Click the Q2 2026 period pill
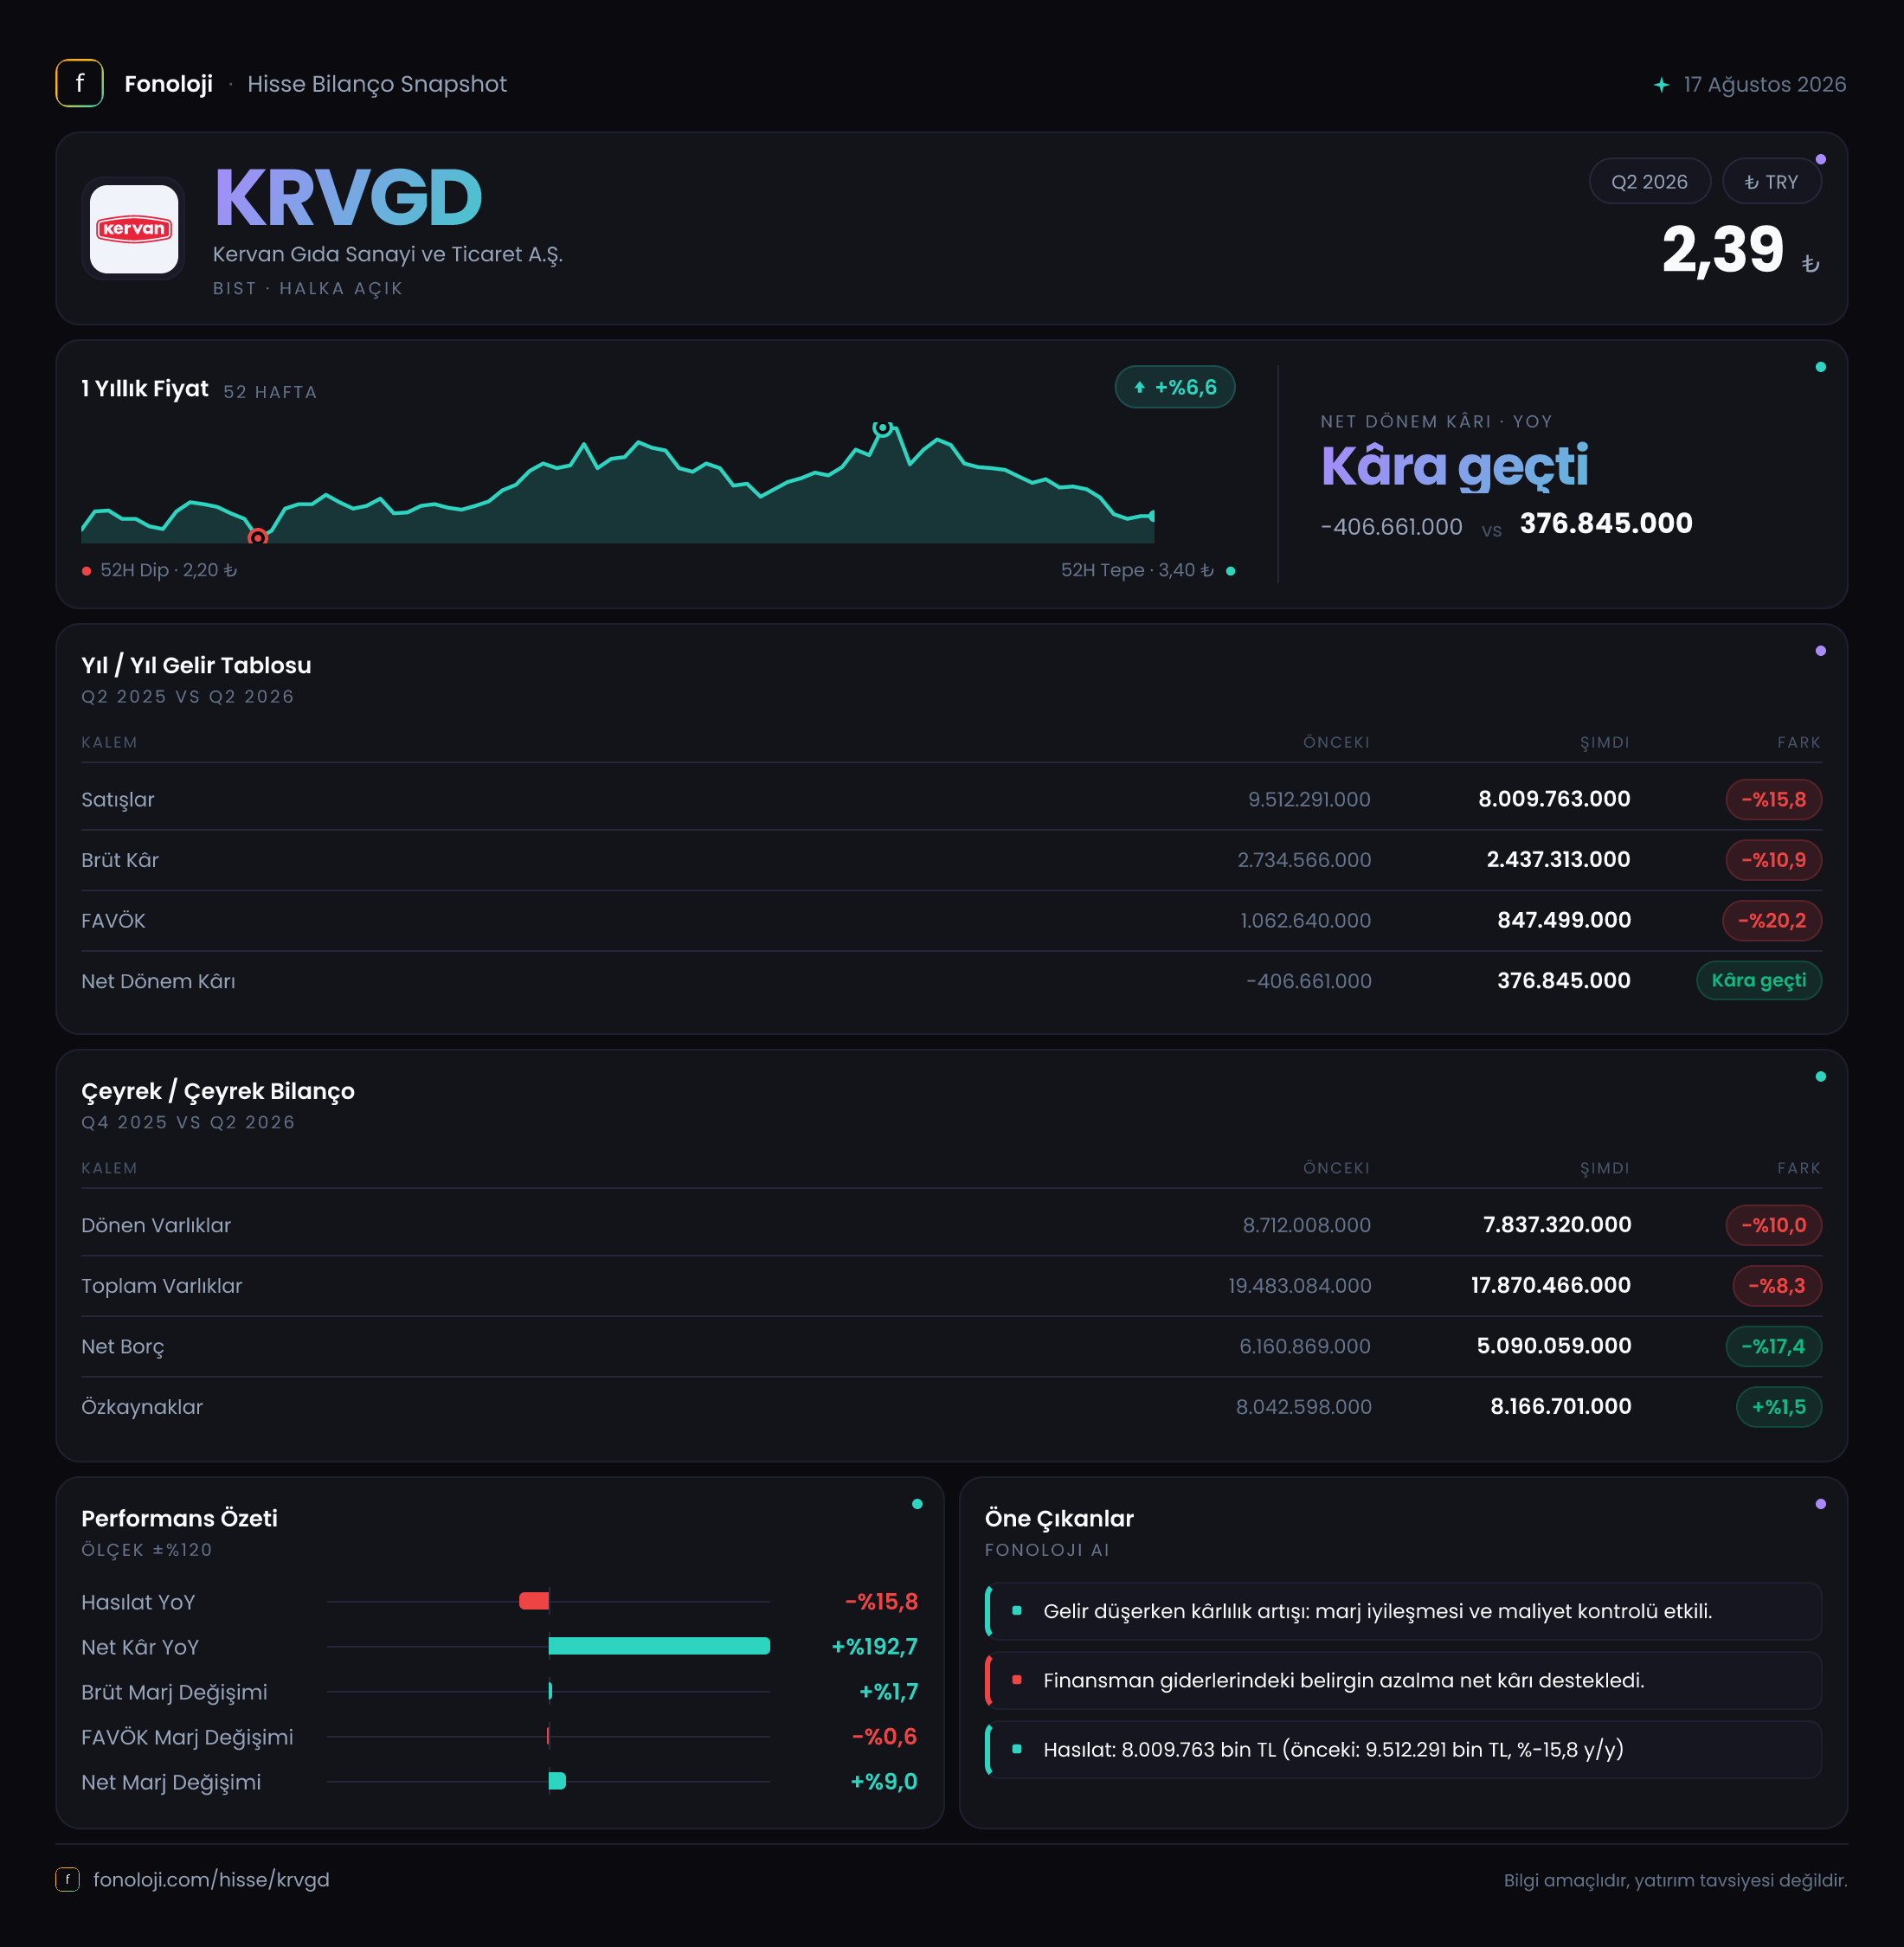This screenshot has height=1947, width=1904. point(1649,181)
